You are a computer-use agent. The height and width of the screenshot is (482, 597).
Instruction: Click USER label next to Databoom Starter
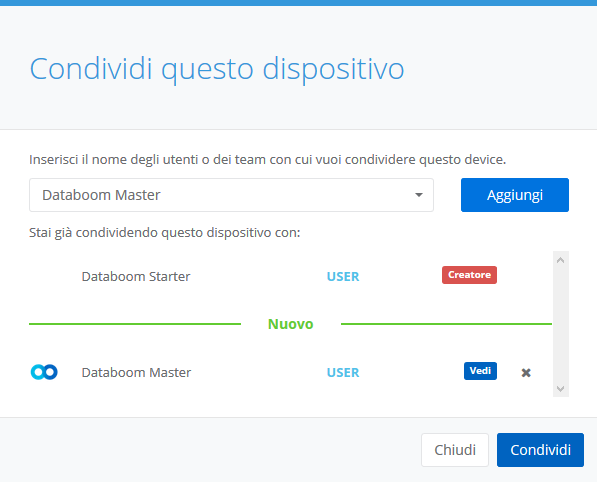click(x=343, y=276)
